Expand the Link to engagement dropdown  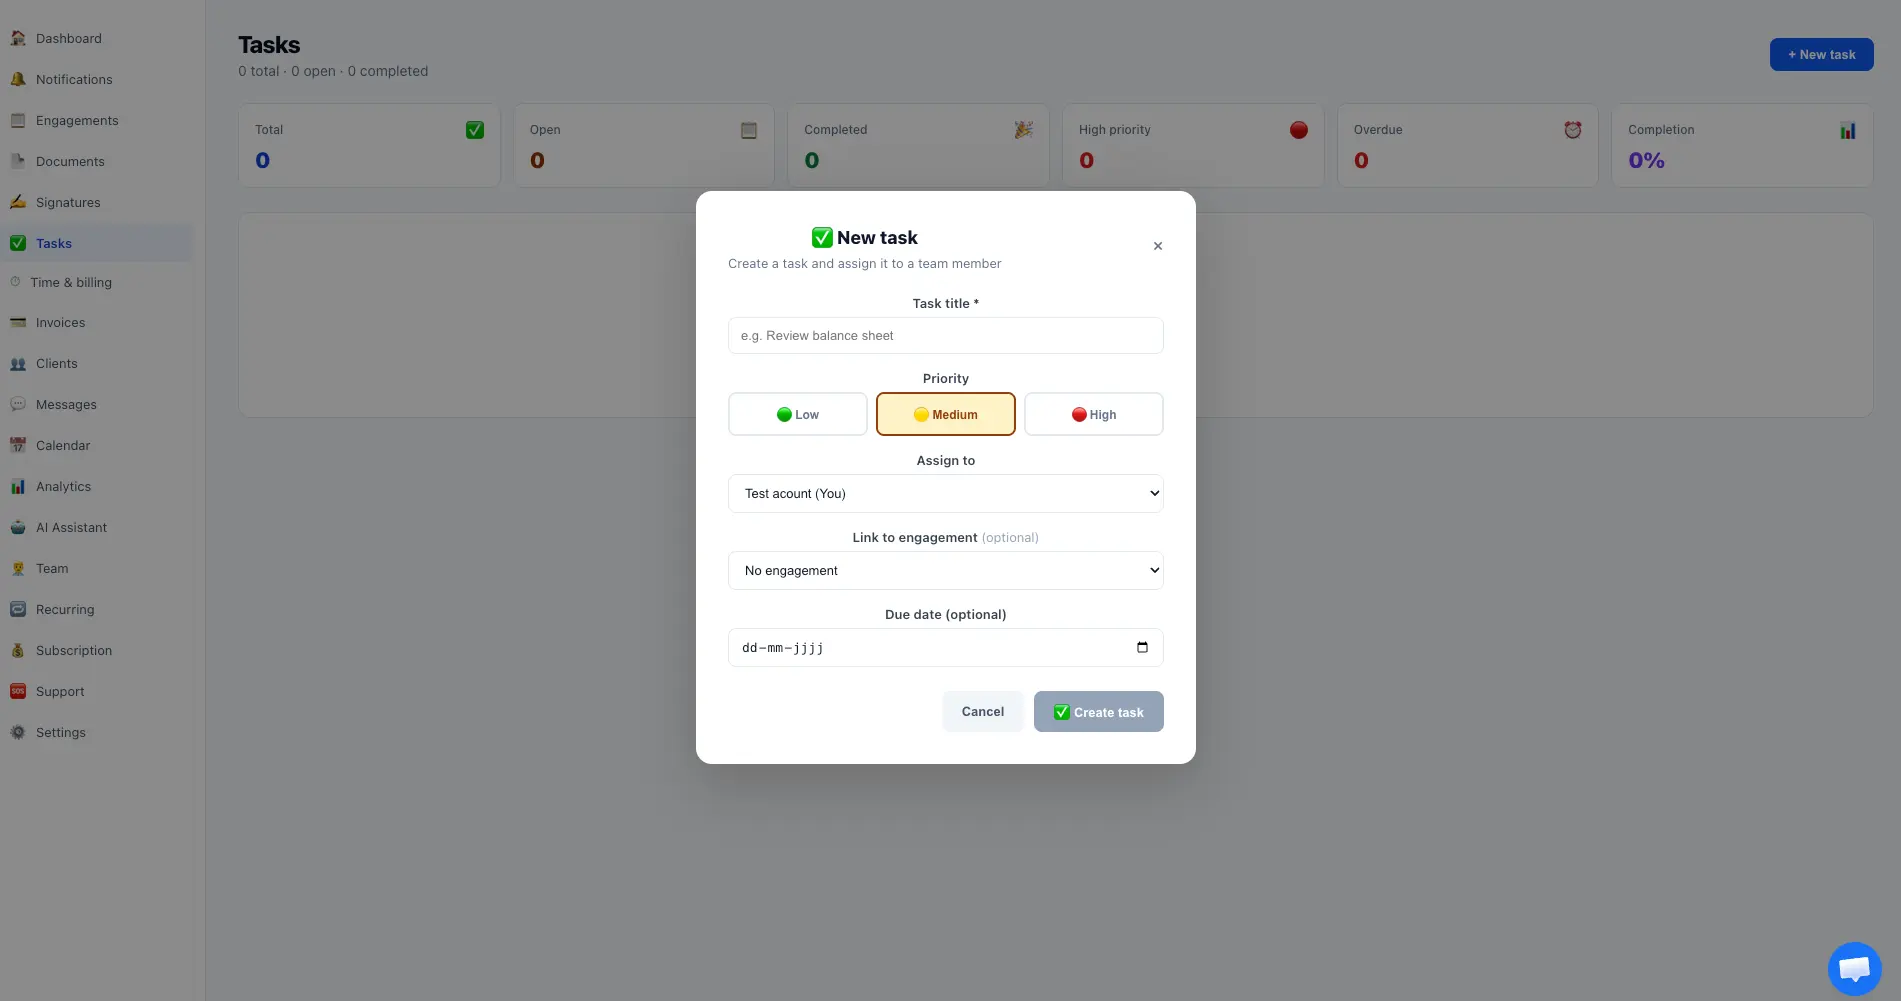(x=945, y=570)
